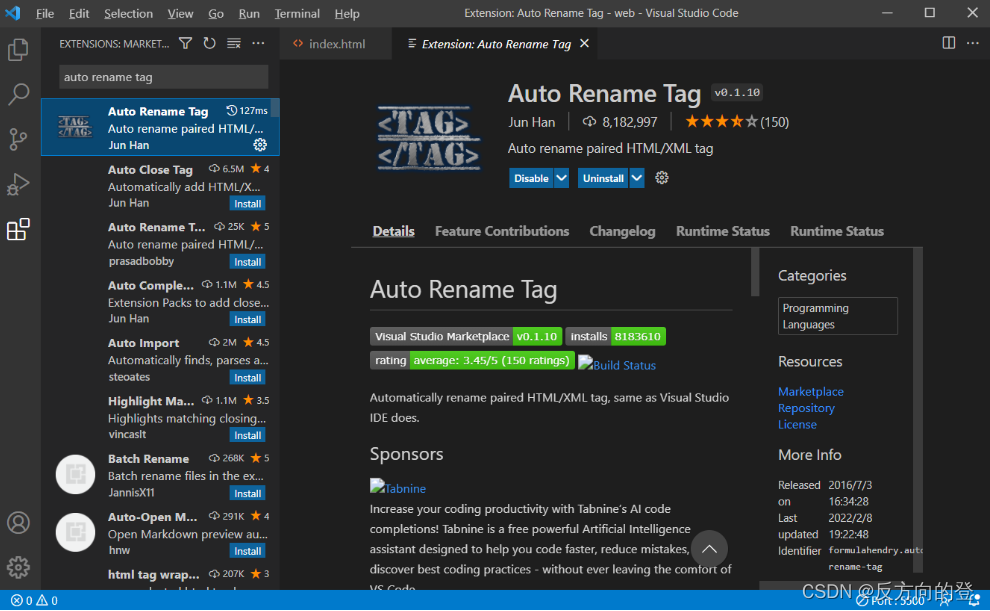
Task: Open the License resource link
Action: 797,424
